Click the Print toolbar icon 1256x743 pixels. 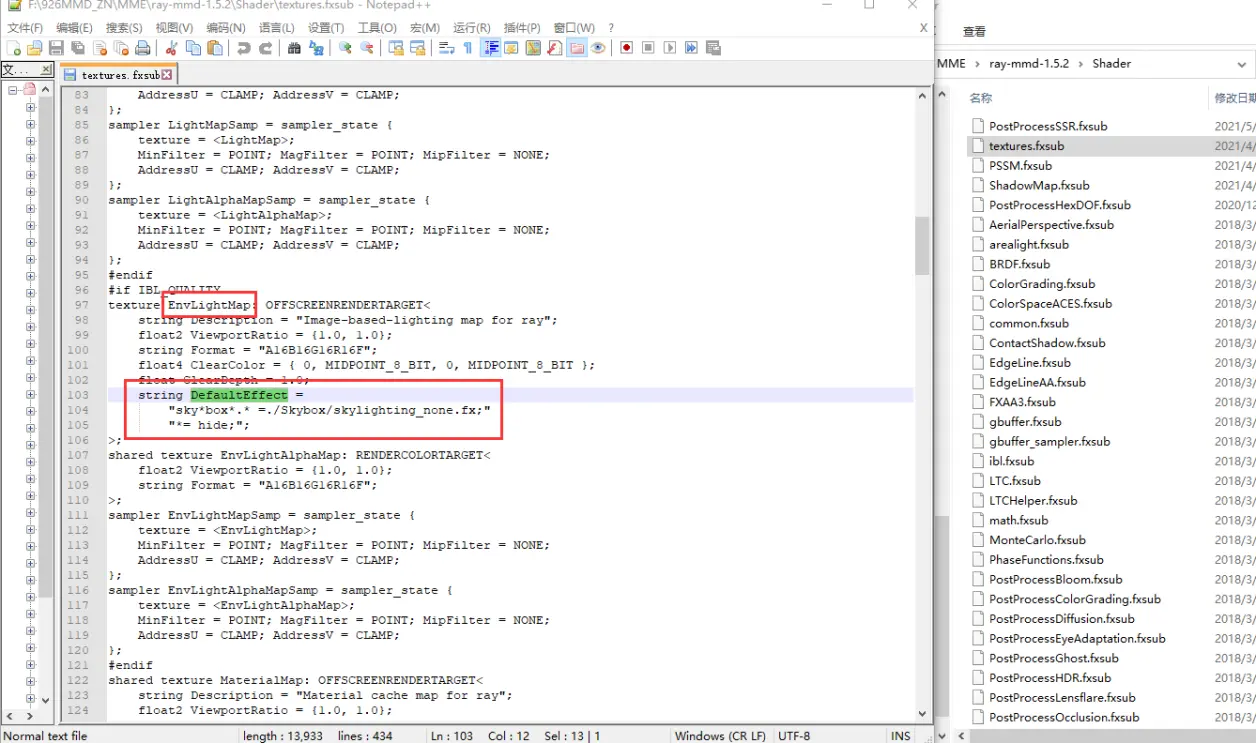pyautogui.click(x=142, y=48)
